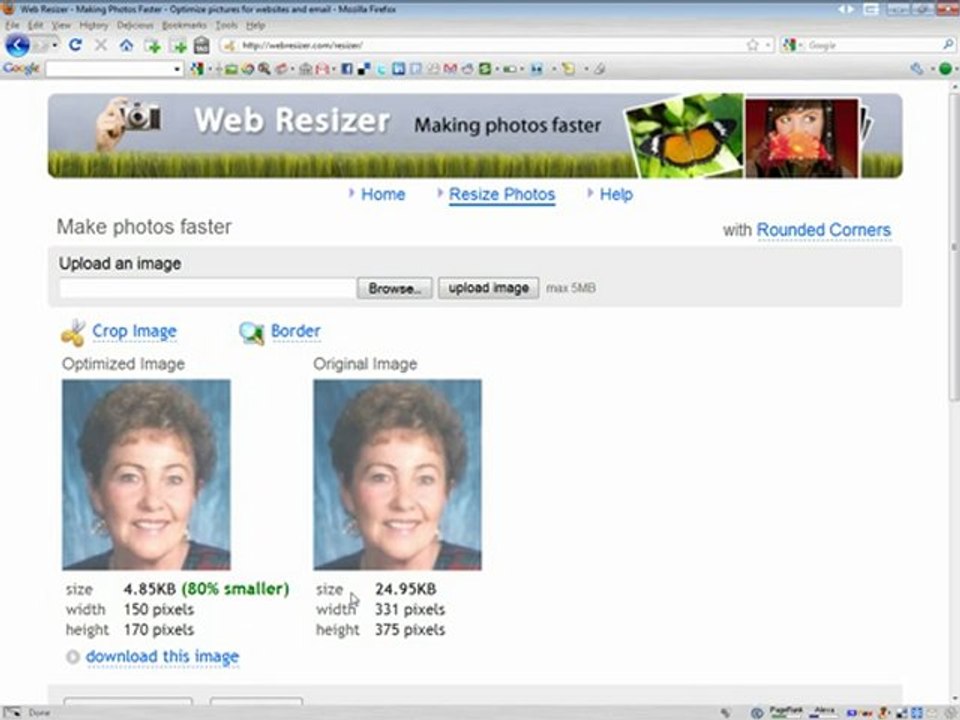Click the Delicious icon in the toolbar

(364, 69)
